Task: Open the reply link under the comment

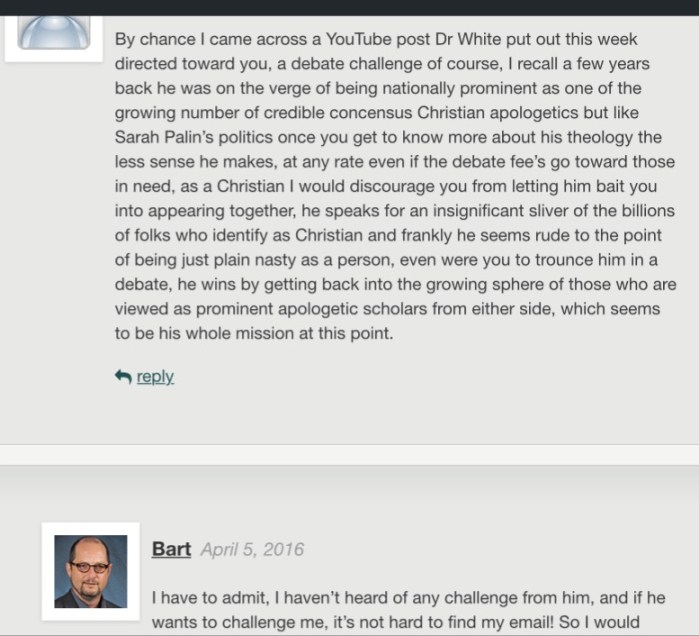Action: tap(155, 377)
